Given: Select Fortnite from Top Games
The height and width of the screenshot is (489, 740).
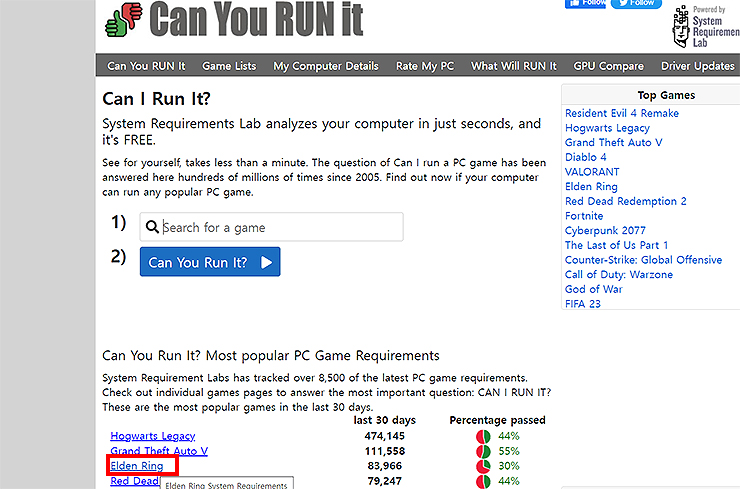Looking at the screenshot, I should coord(584,216).
